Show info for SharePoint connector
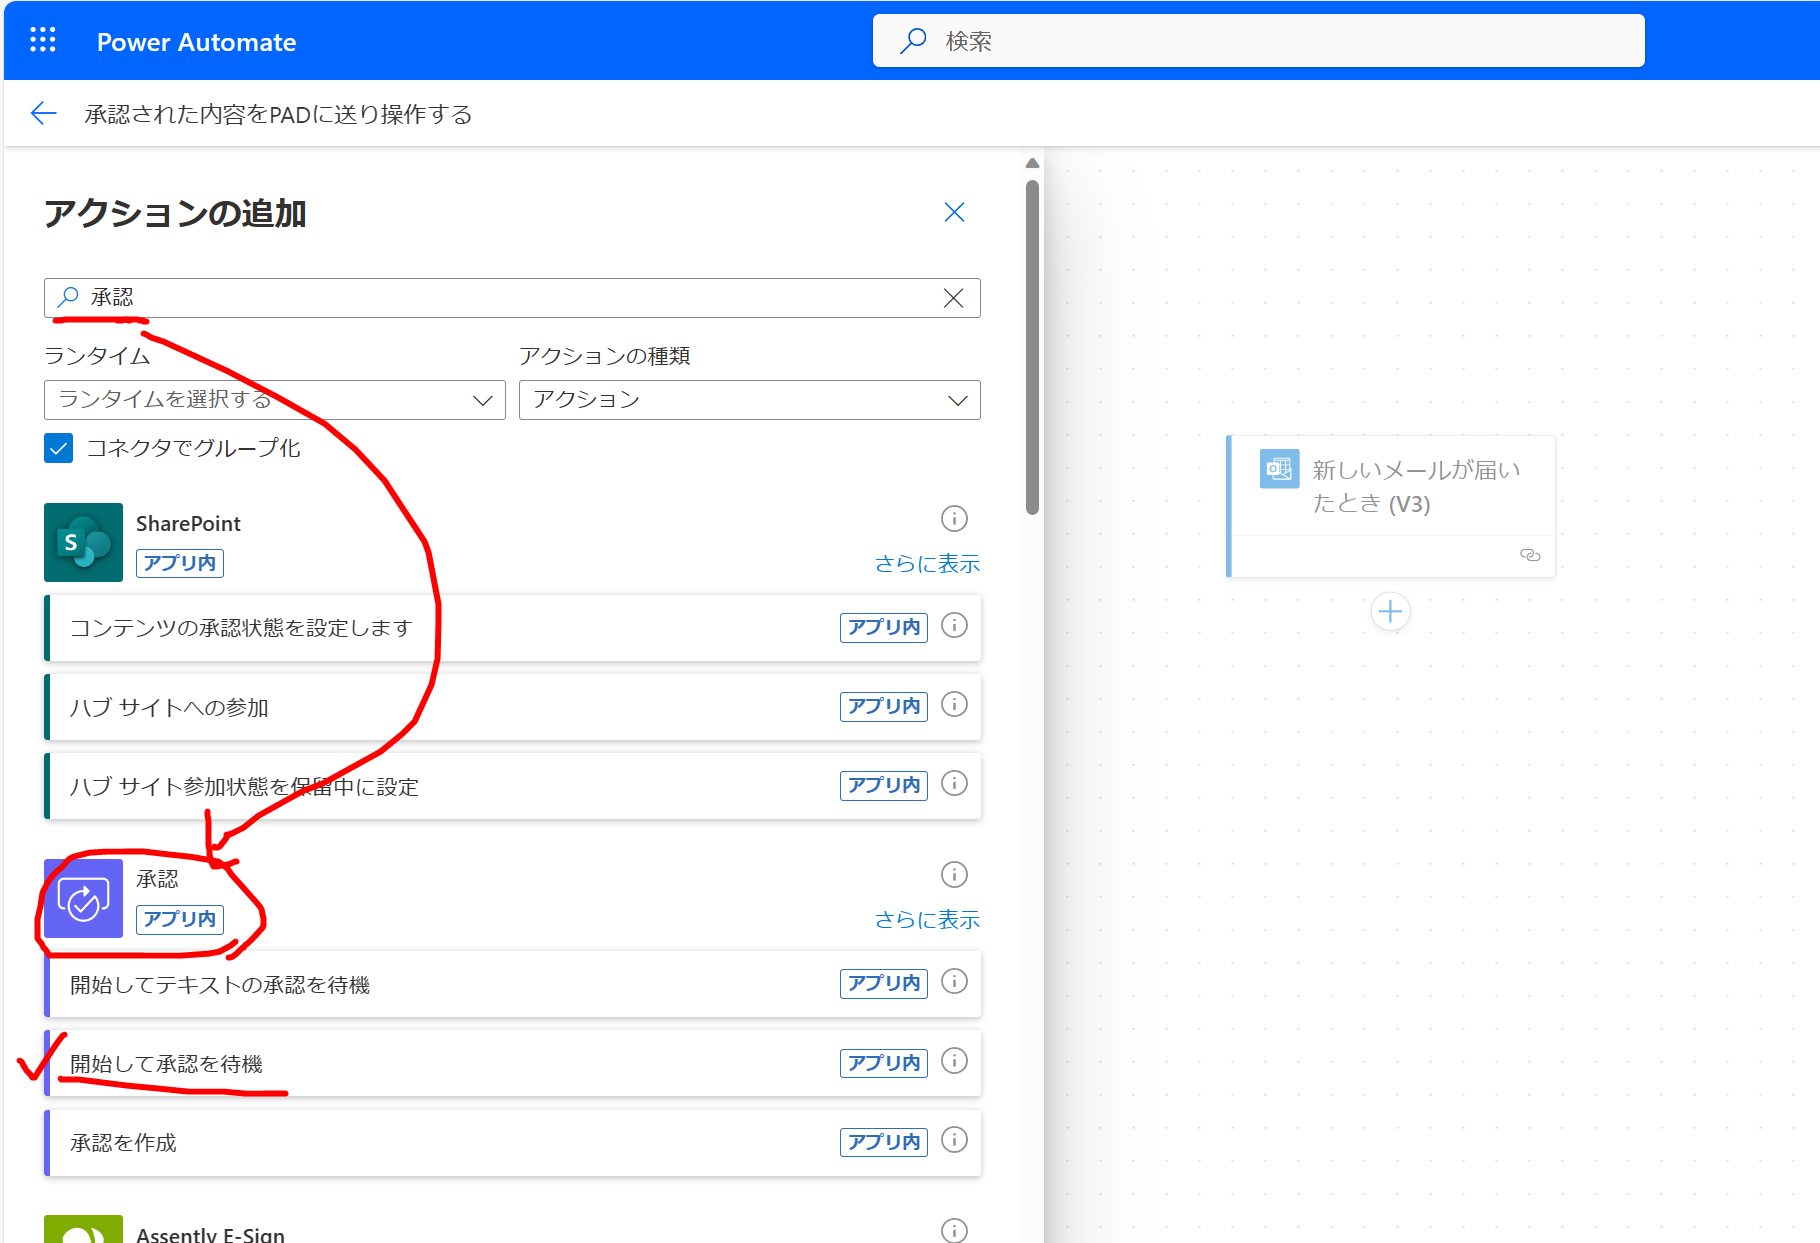Viewport: 1820px width, 1243px height. pos(954,519)
